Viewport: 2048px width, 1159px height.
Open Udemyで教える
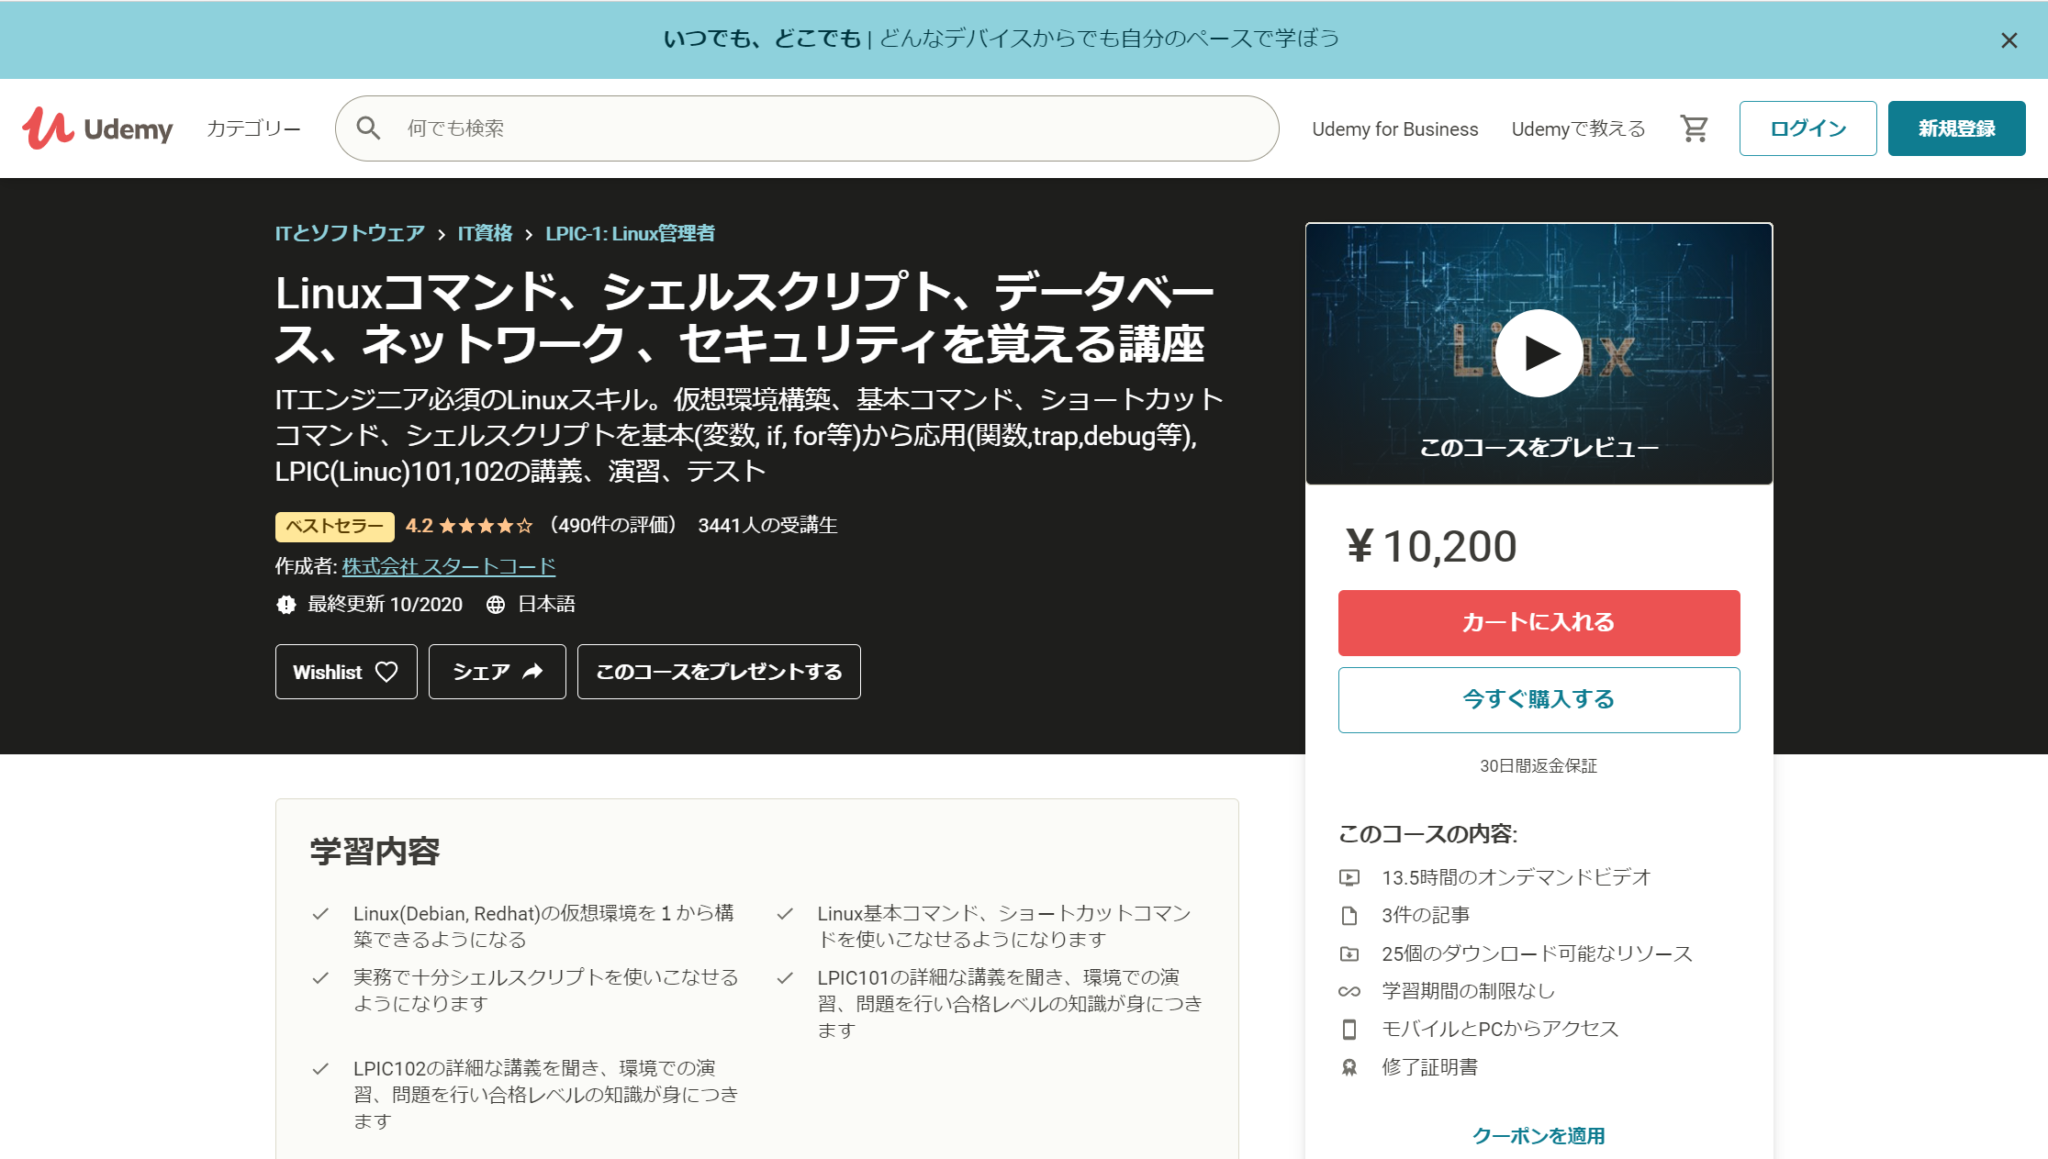[1577, 128]
